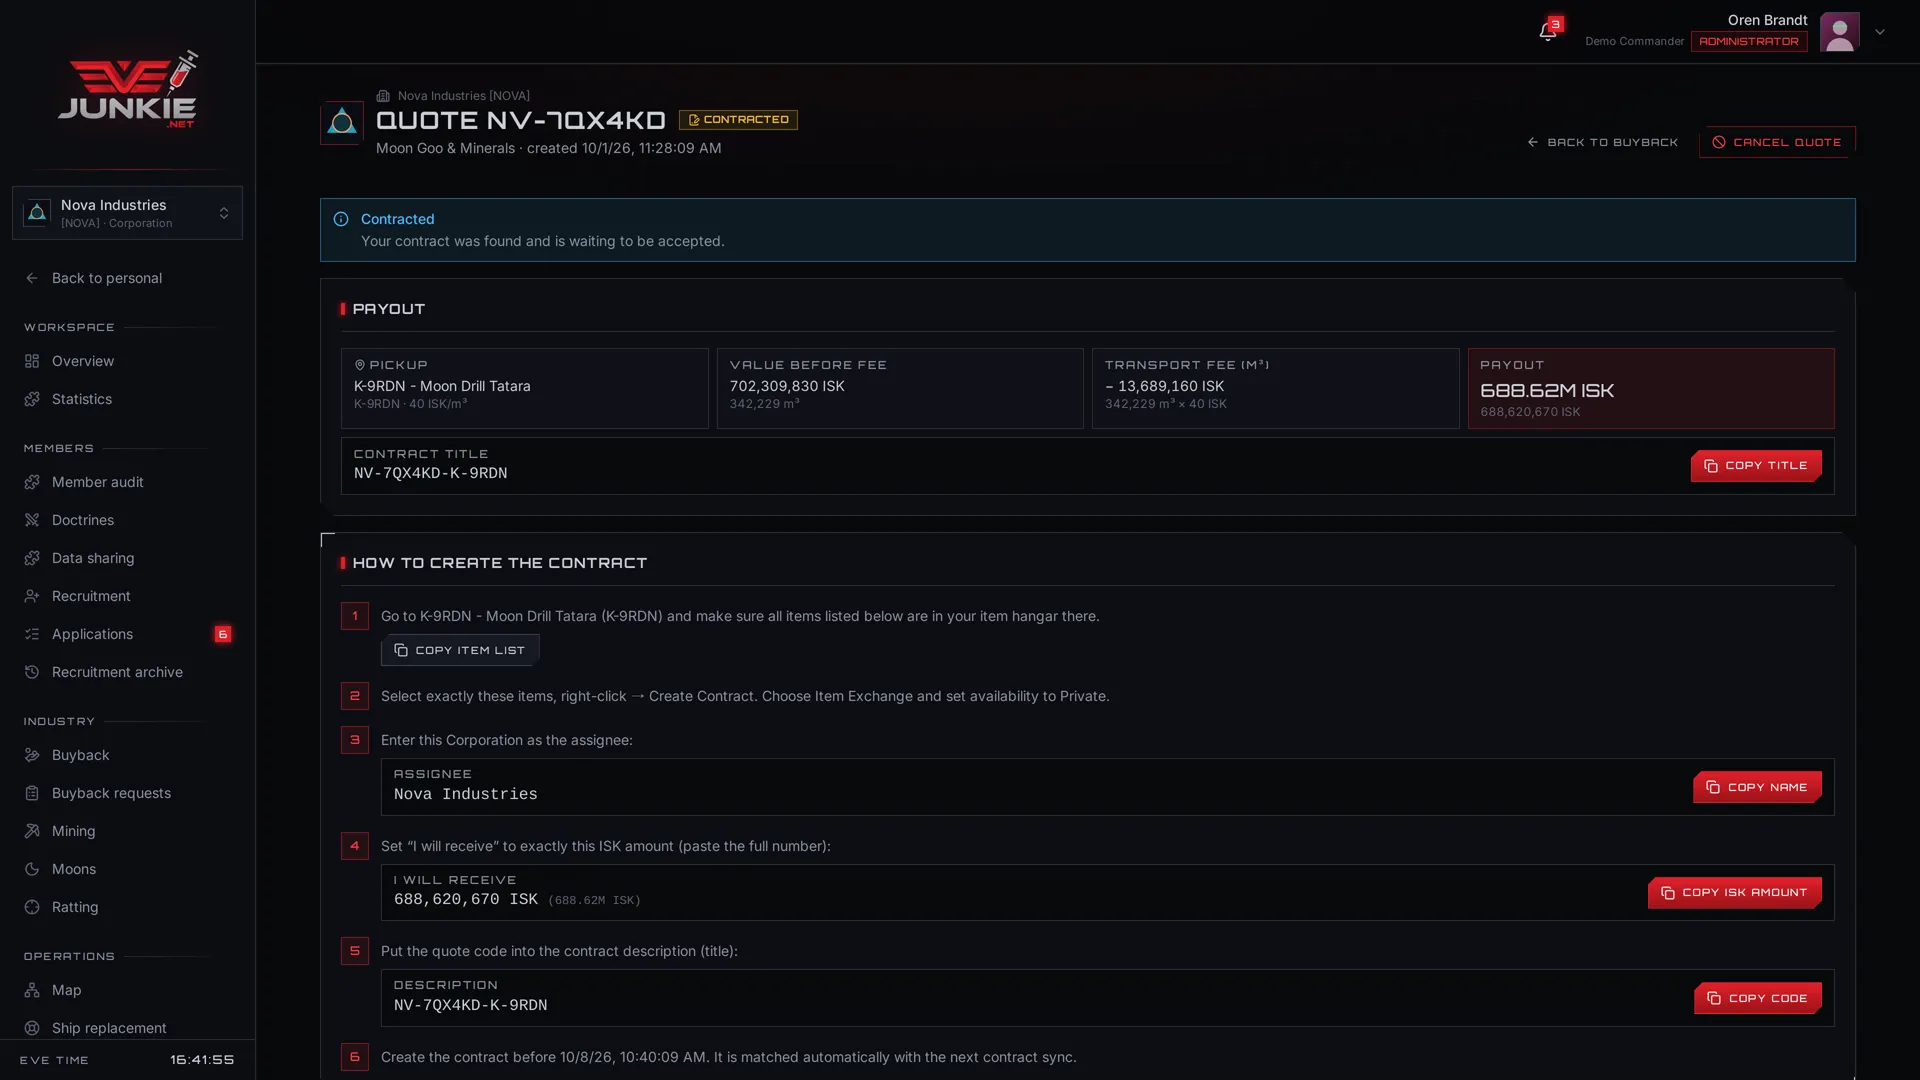Click the Cancel Quote button

pos(1777,142)
